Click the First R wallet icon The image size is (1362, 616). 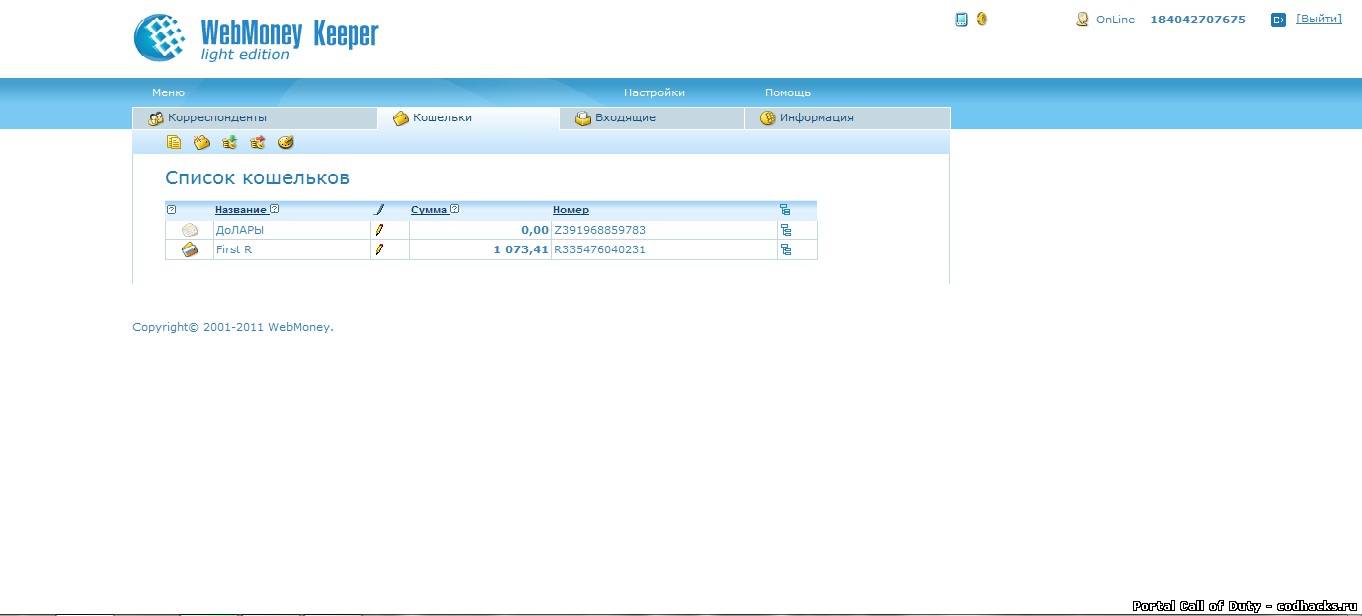pos(190,249)
